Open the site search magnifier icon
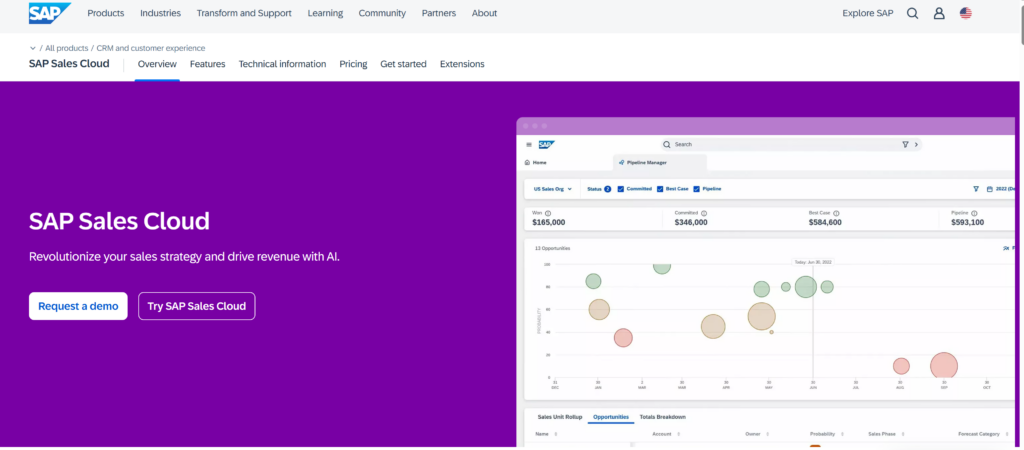1024x450 pixels. pyautogui.click(x=912, y=13)
